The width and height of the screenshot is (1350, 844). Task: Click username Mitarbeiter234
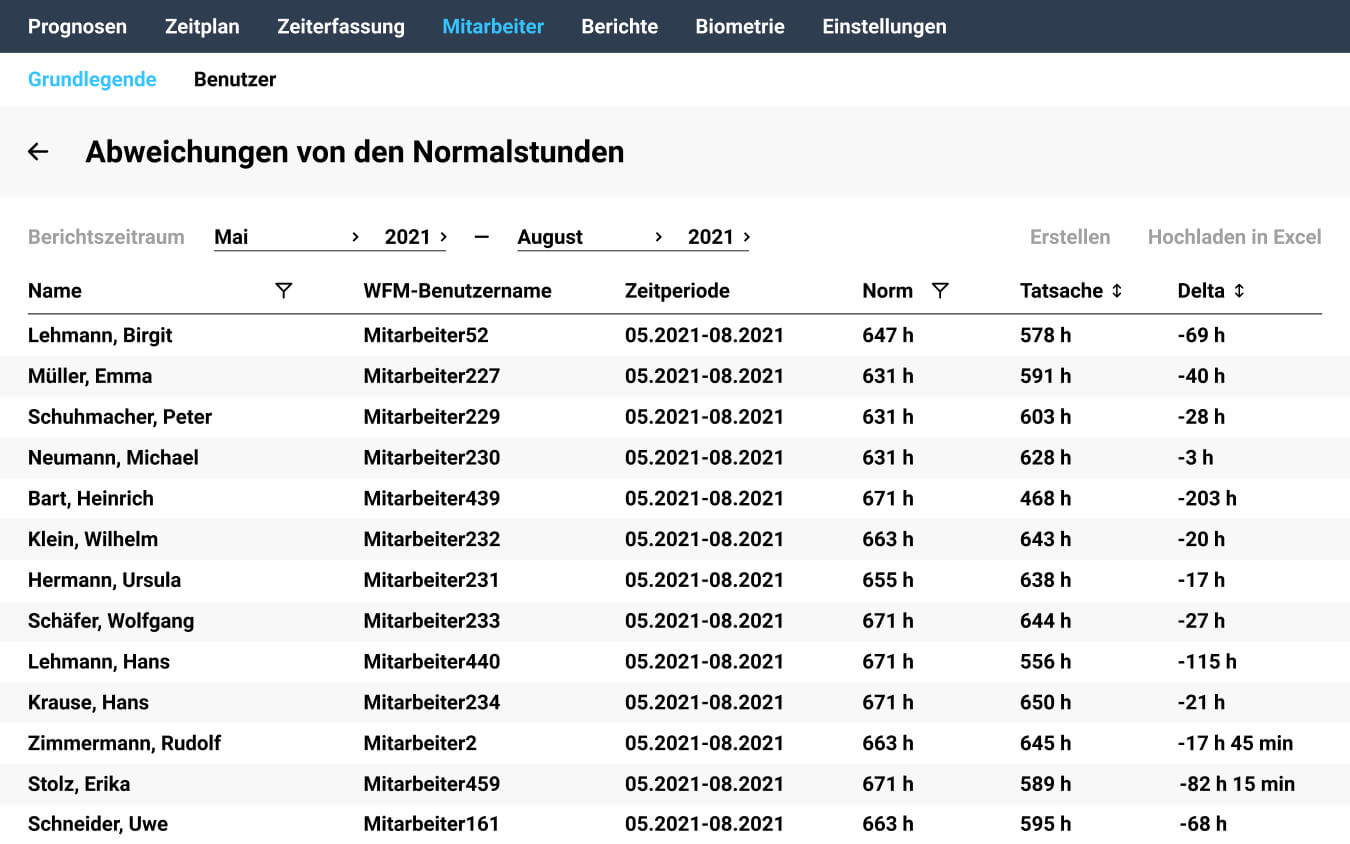432,702
